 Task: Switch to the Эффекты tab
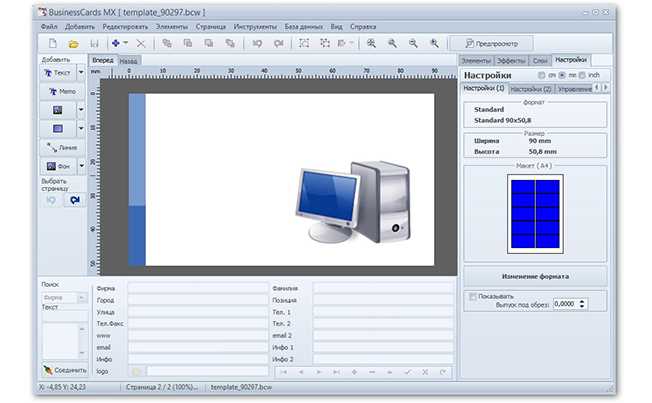(x=511, y=61)
